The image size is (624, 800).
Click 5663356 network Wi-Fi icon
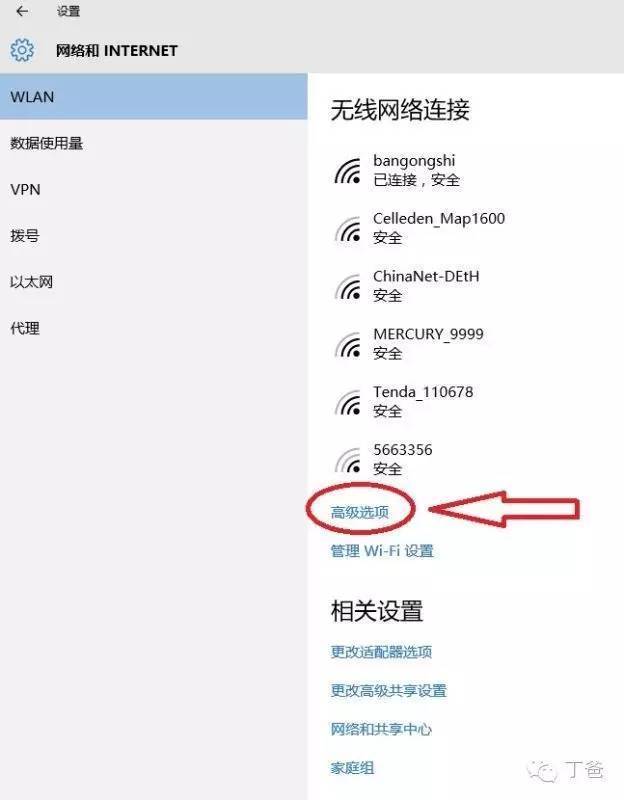[x=348, y=460]
